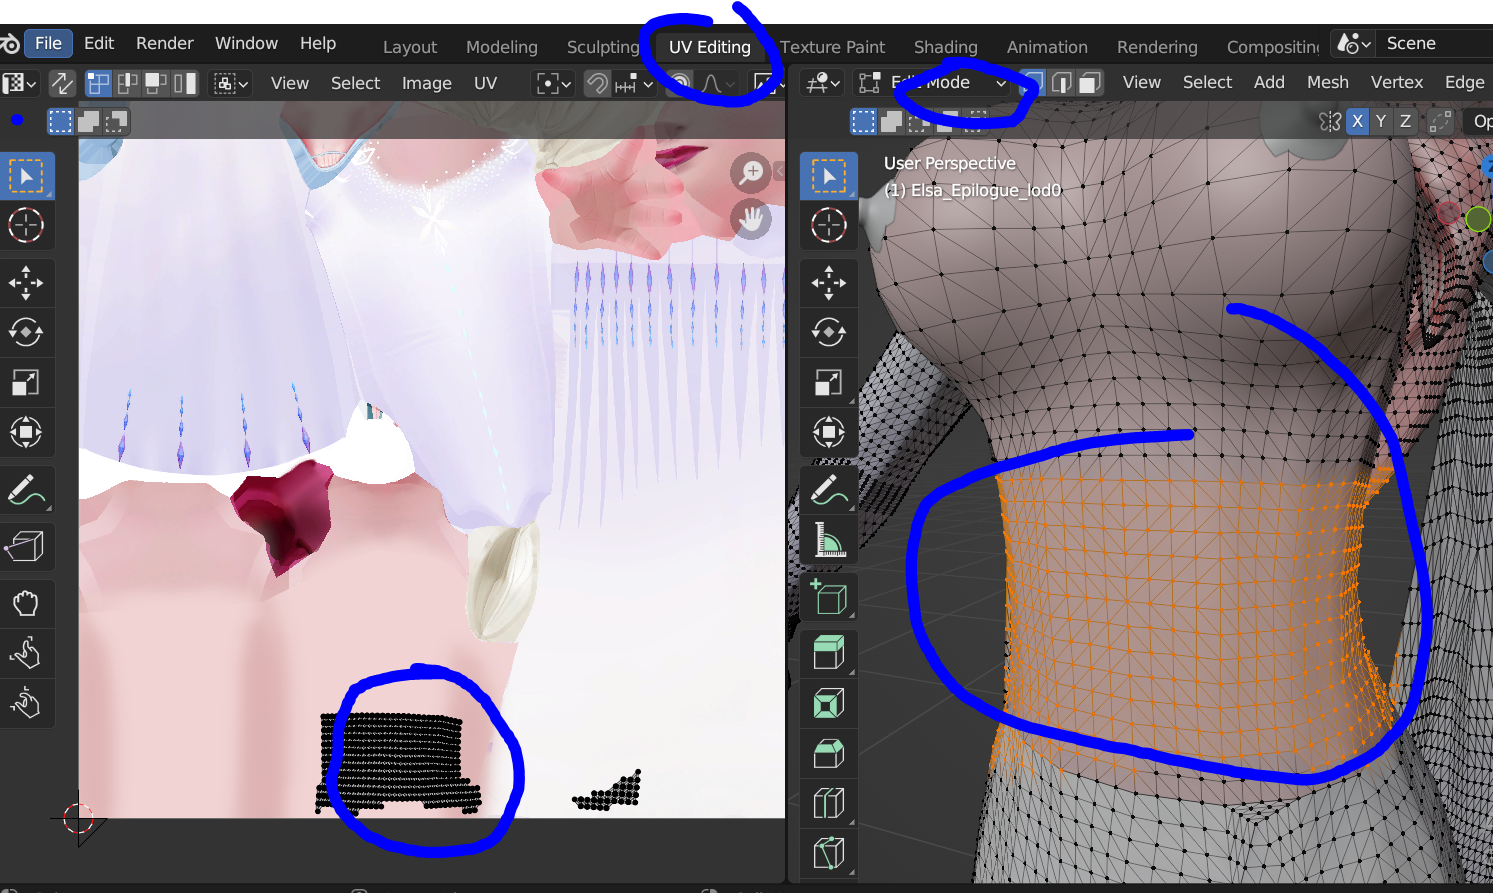
Task: Choose the UV editor Scale tool
Action: (x=26, y=382)
